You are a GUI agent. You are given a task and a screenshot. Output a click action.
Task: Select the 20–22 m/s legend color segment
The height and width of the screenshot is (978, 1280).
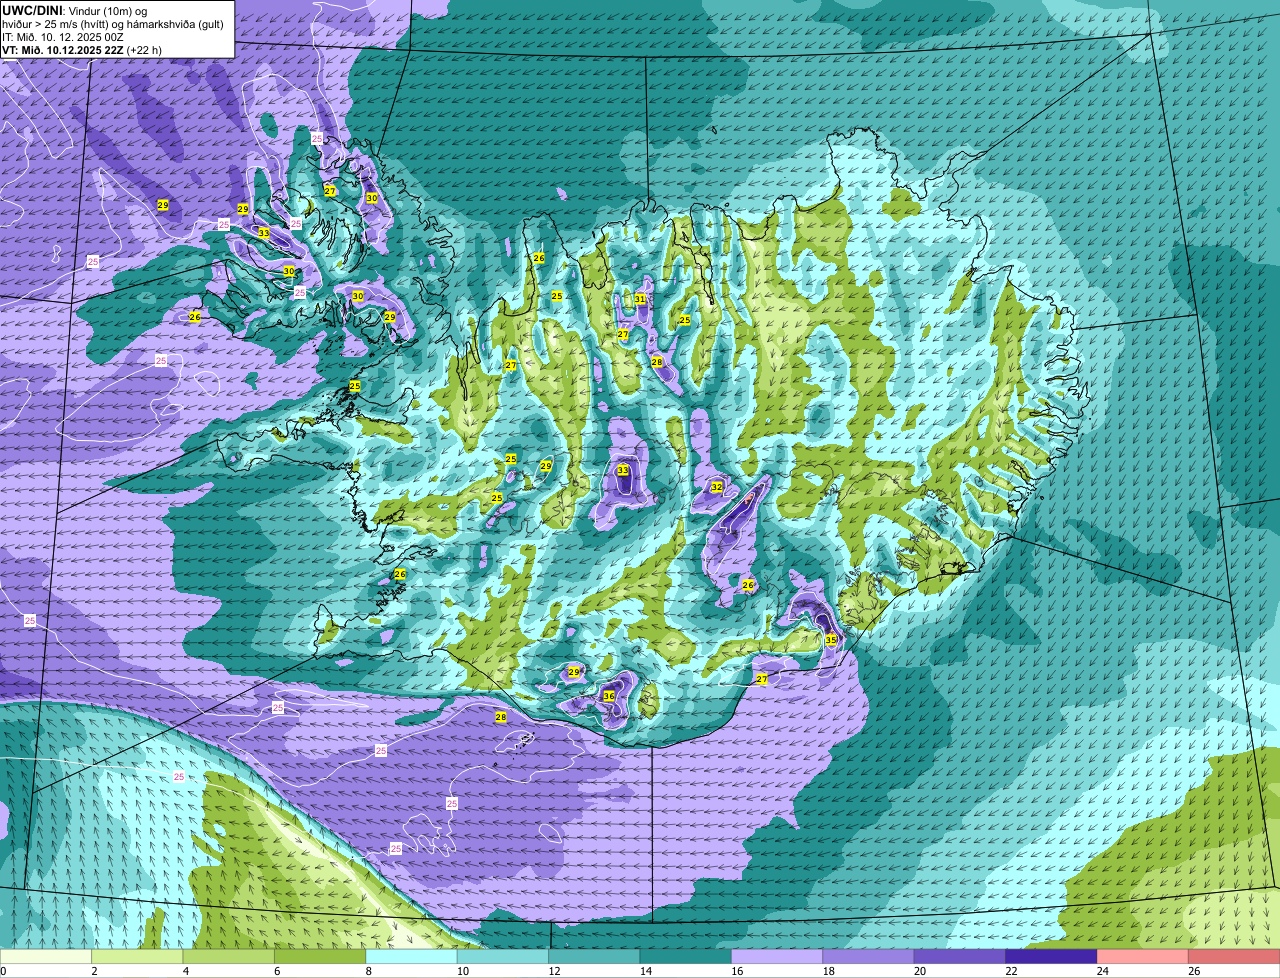click(x=959, y=956)
